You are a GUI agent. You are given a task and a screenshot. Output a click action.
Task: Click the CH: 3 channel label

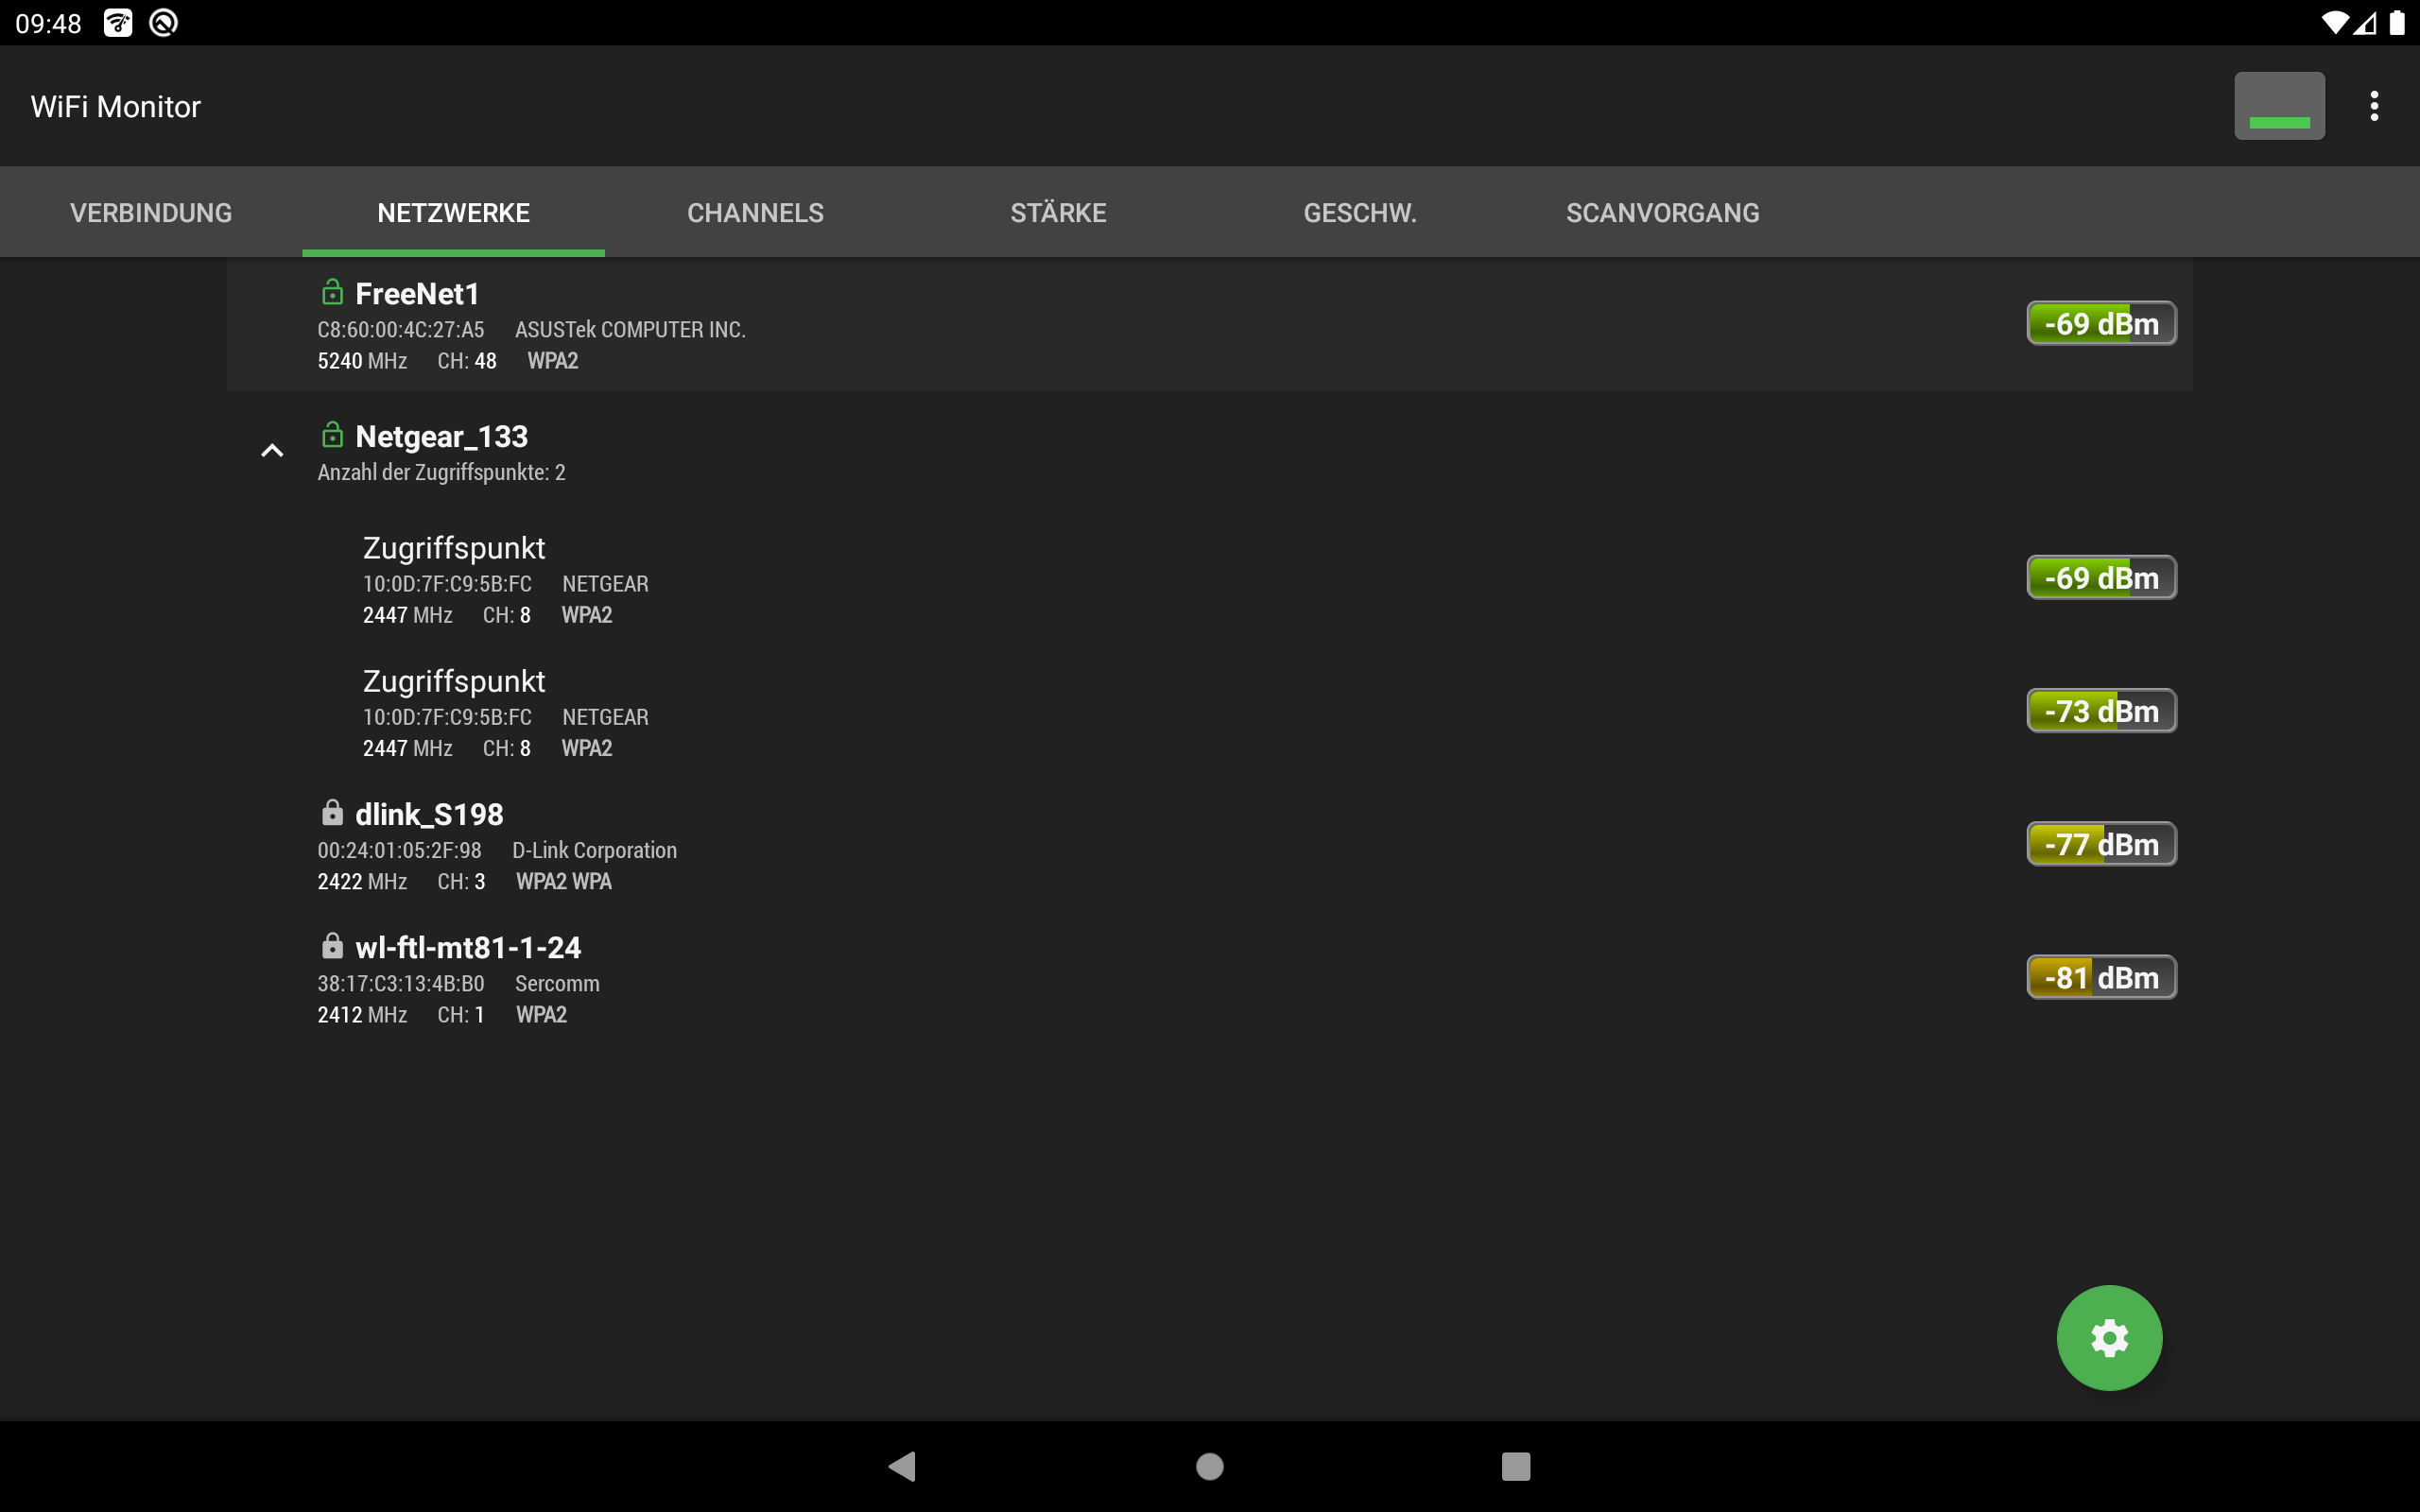pos(460,881)
